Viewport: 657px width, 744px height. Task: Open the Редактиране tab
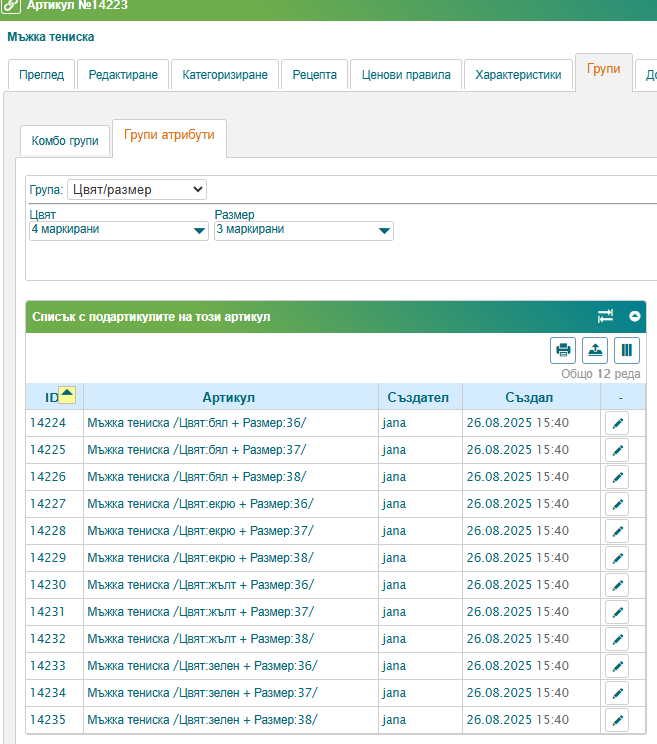(x=123, y=74)
